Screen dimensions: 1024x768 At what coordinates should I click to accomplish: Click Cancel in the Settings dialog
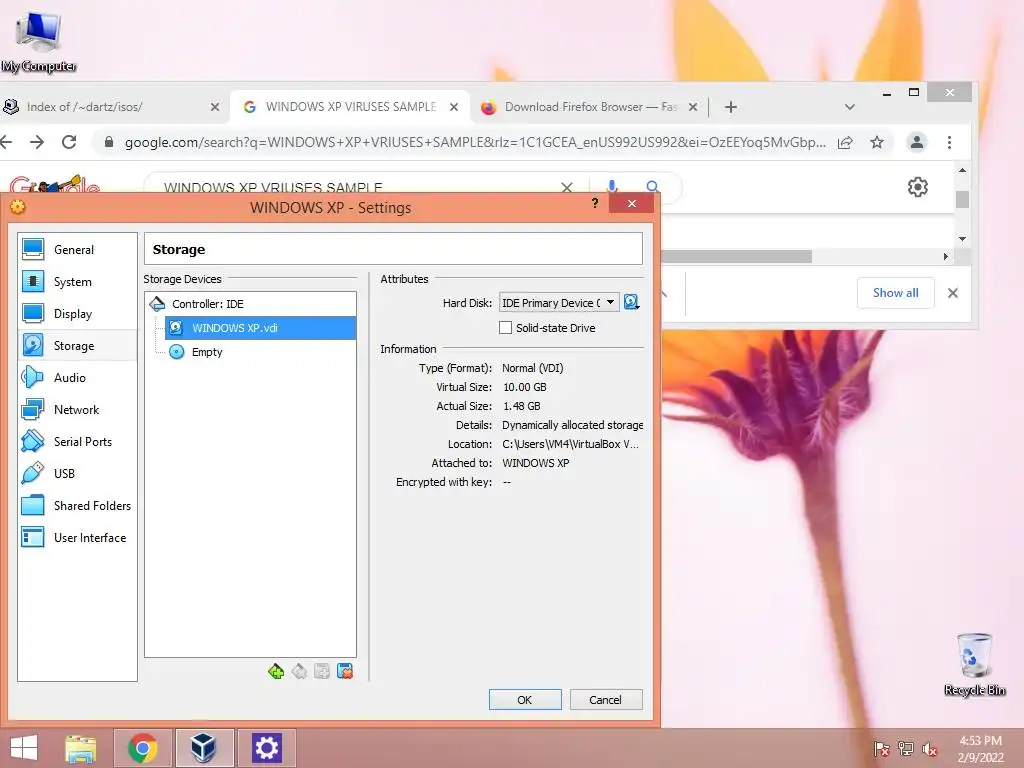pos(606,699)
